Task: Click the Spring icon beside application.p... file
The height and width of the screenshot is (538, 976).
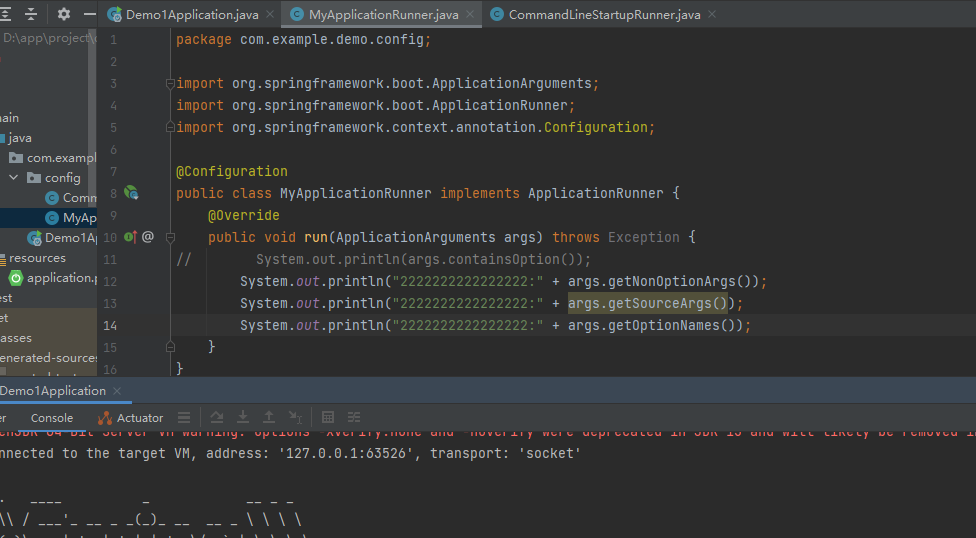Action: pyautogui.click(x=16, y=278)
